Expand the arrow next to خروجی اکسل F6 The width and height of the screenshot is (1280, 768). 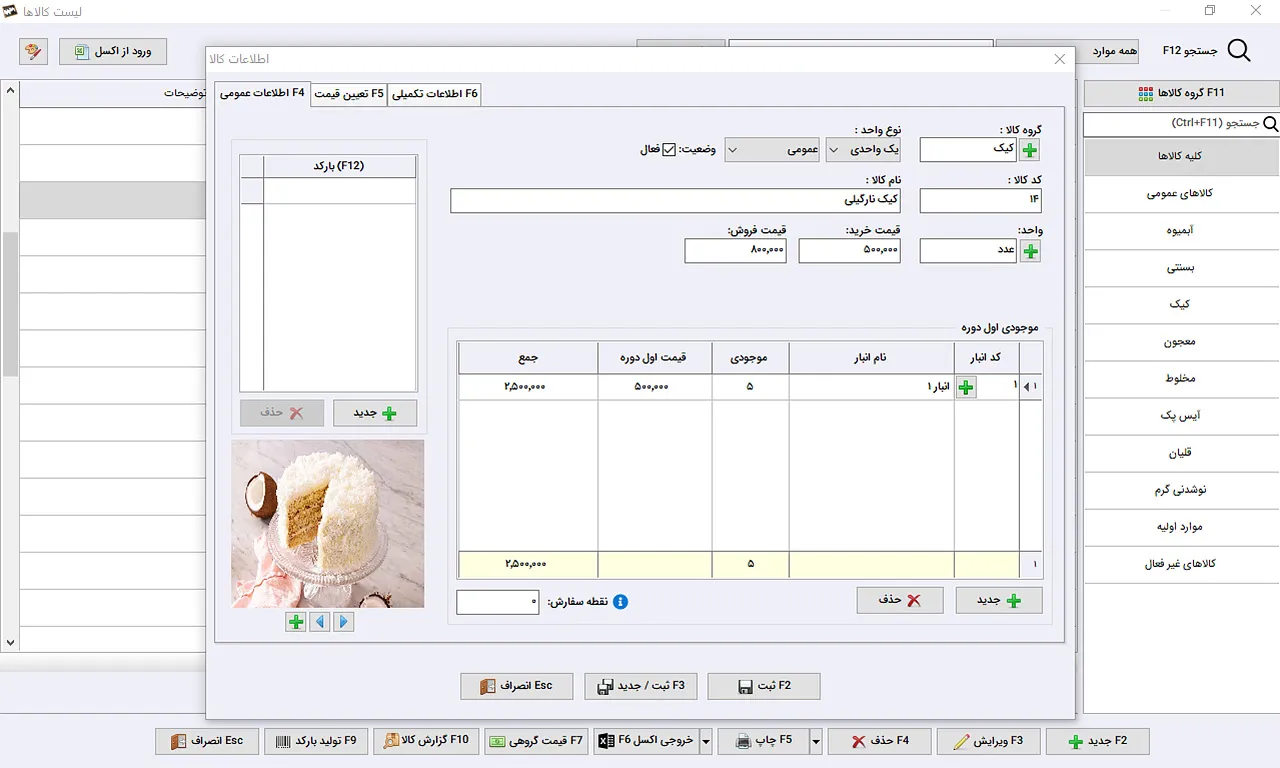[706, 742]
